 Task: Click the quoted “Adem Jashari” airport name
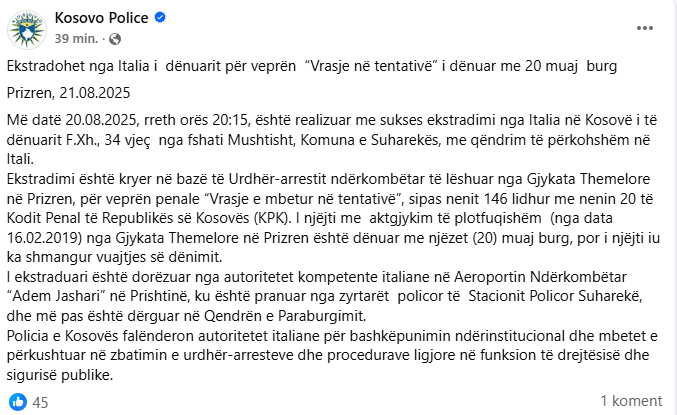tap(56, 296)
